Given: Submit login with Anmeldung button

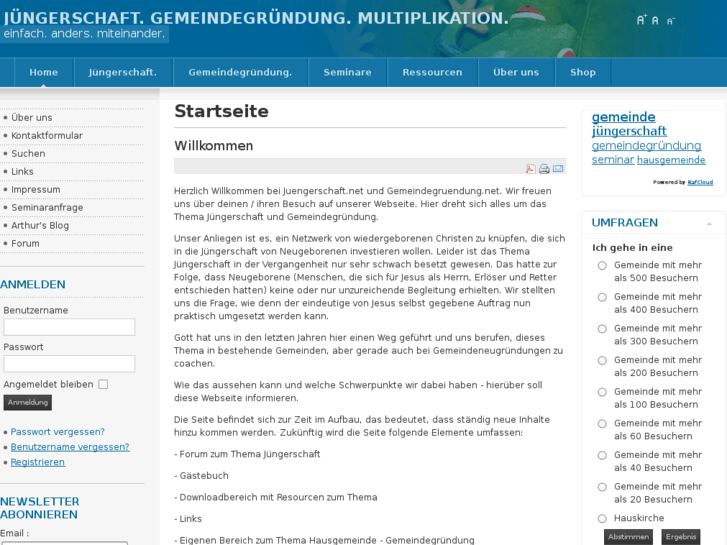Looking at the screenshot, I should [x=28, y=402].
